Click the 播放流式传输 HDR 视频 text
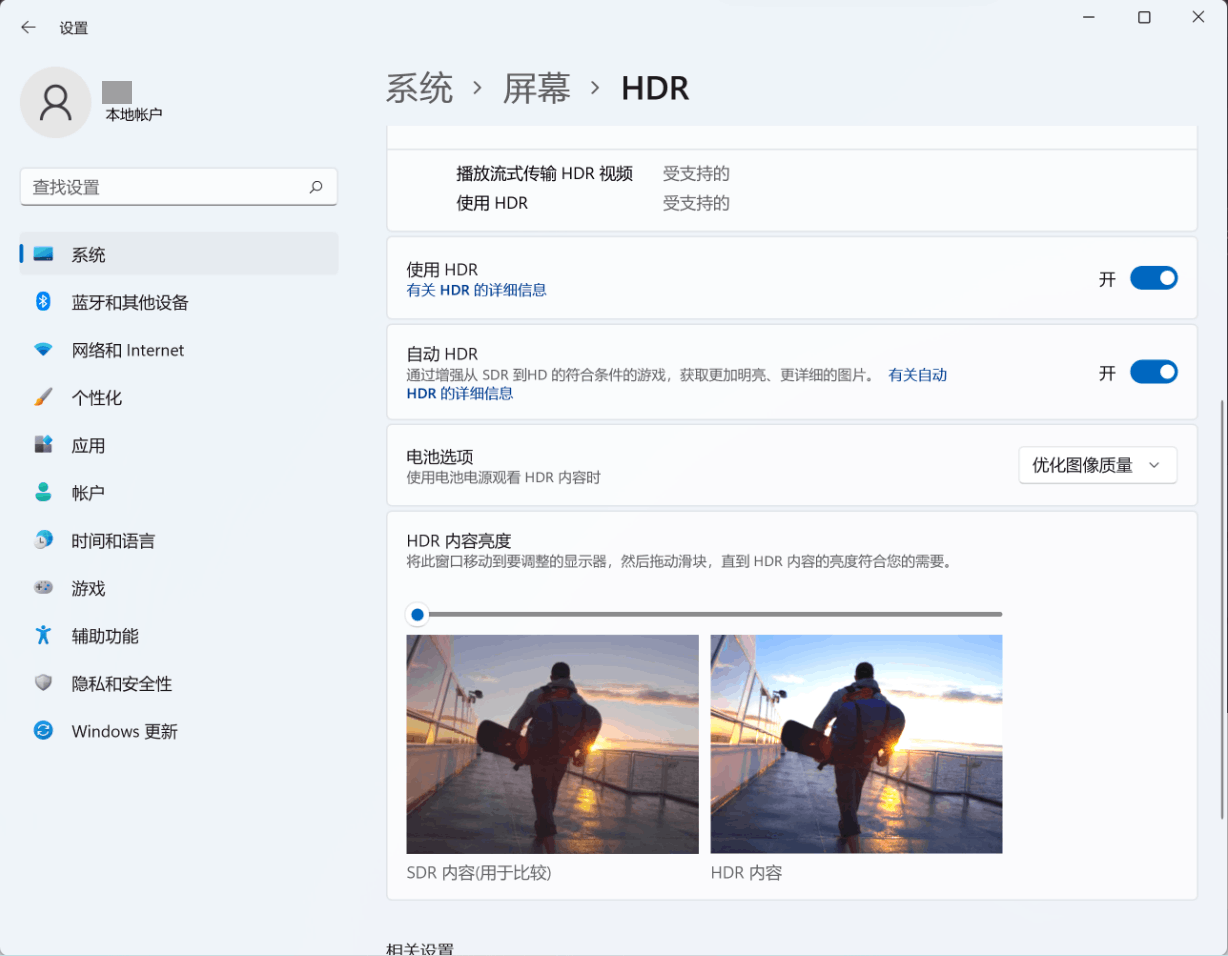Screen dimensions: 1228x956 coord(544,173)
